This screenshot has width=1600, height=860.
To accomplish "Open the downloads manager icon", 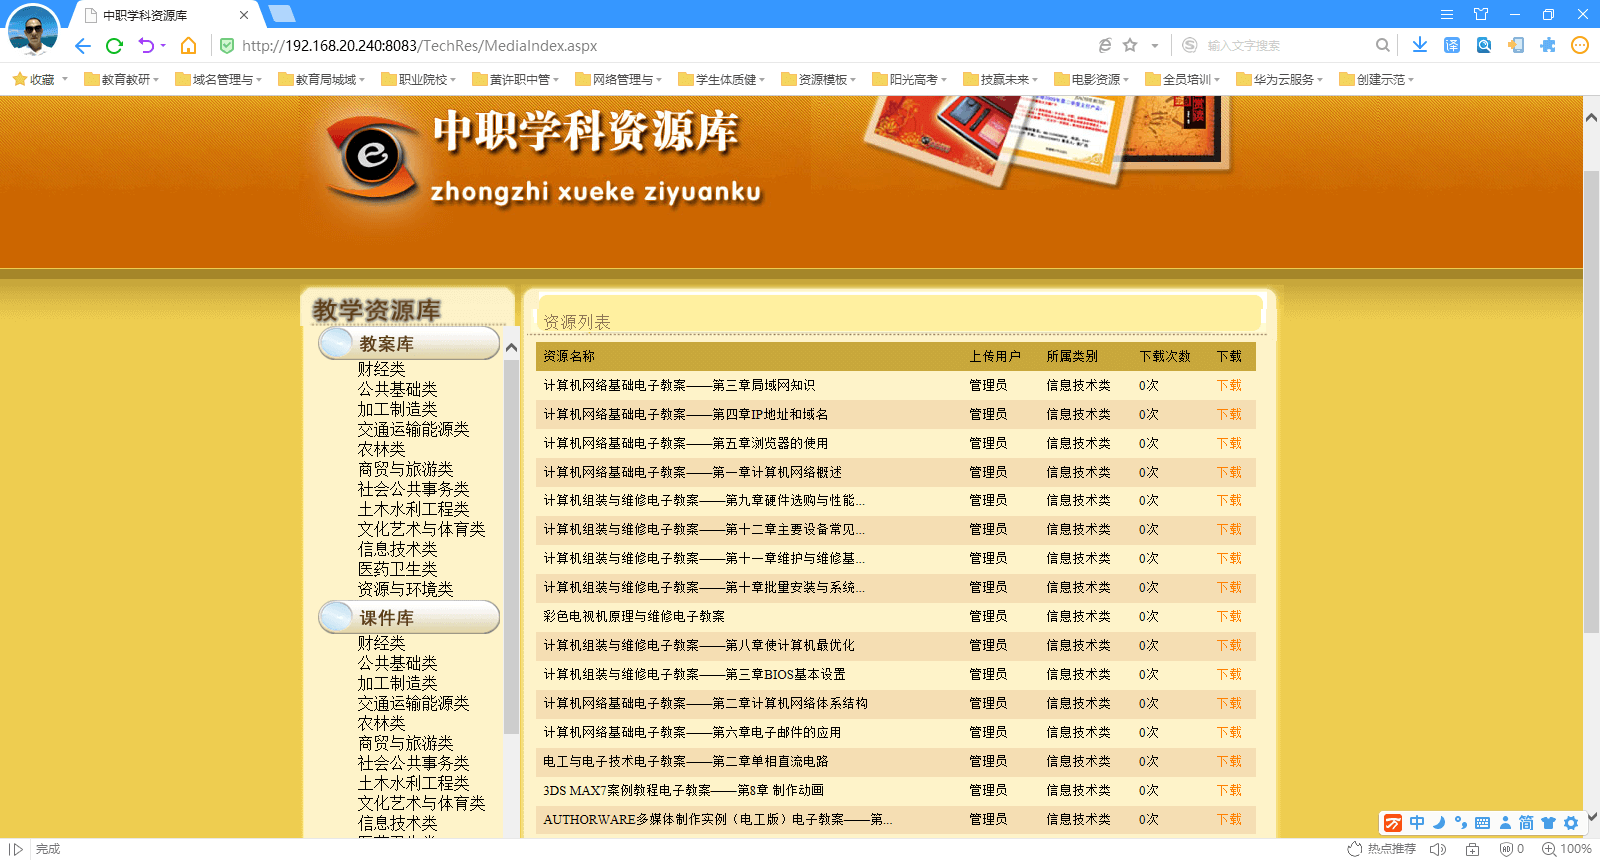I will [x=1420, y=45].
